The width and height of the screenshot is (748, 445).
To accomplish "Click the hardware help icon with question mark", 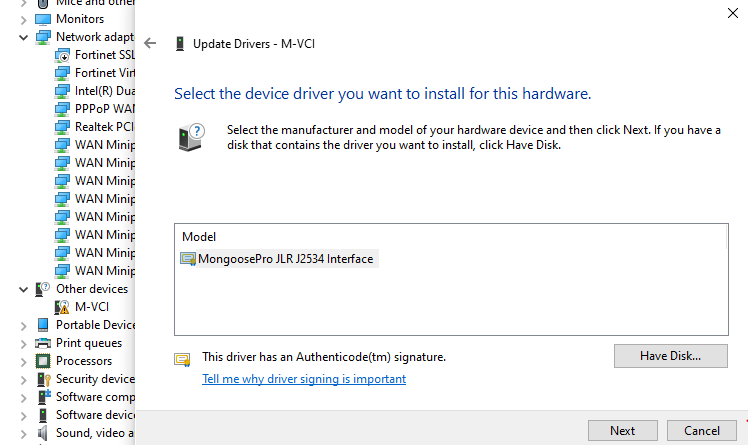I will (x=191, y=137).
